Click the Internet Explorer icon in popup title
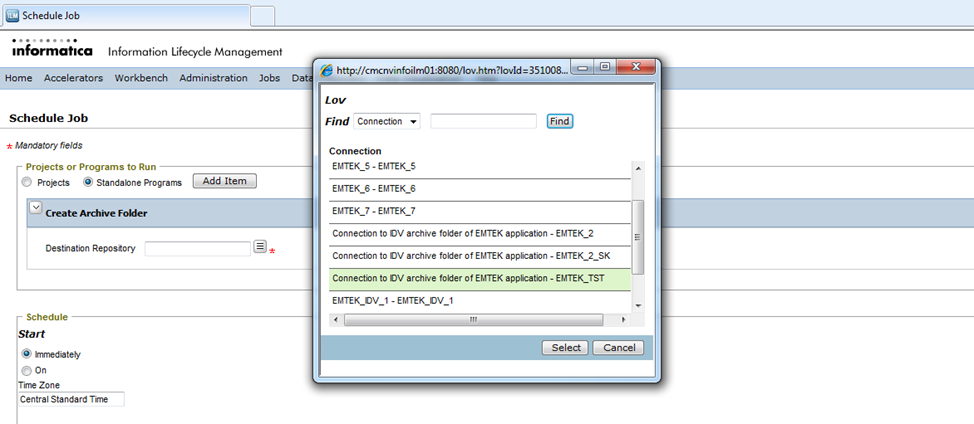974x424 pixels. (x=326, y=70)
